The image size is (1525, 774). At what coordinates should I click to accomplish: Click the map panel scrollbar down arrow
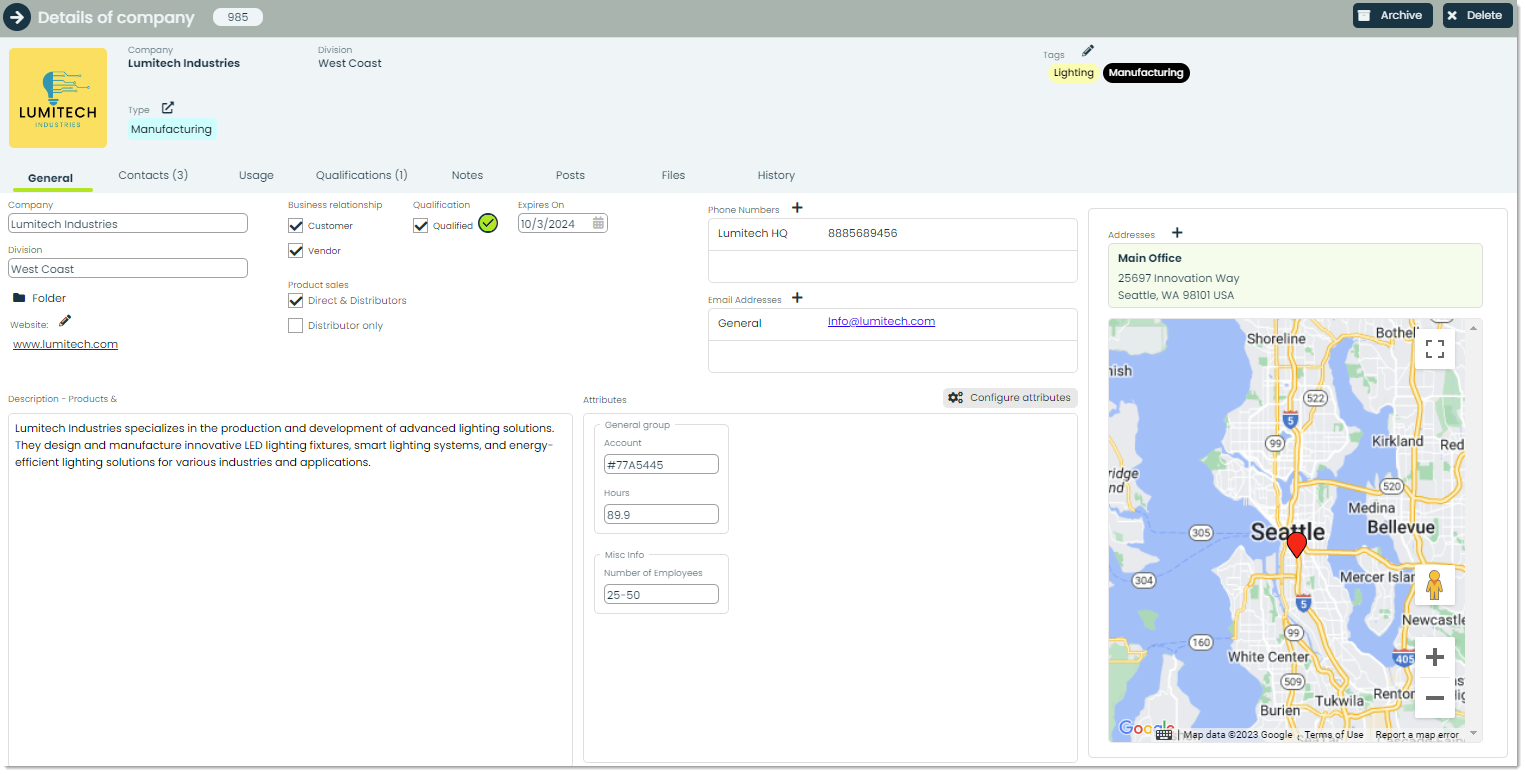[x=1473, y=733]
